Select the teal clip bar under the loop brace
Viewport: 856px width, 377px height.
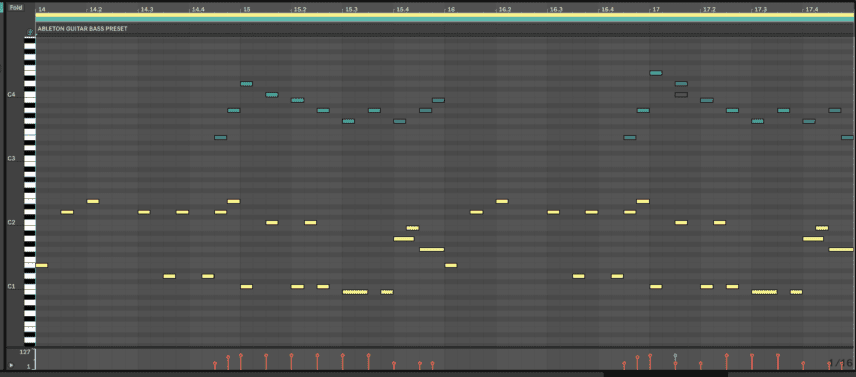445,20
